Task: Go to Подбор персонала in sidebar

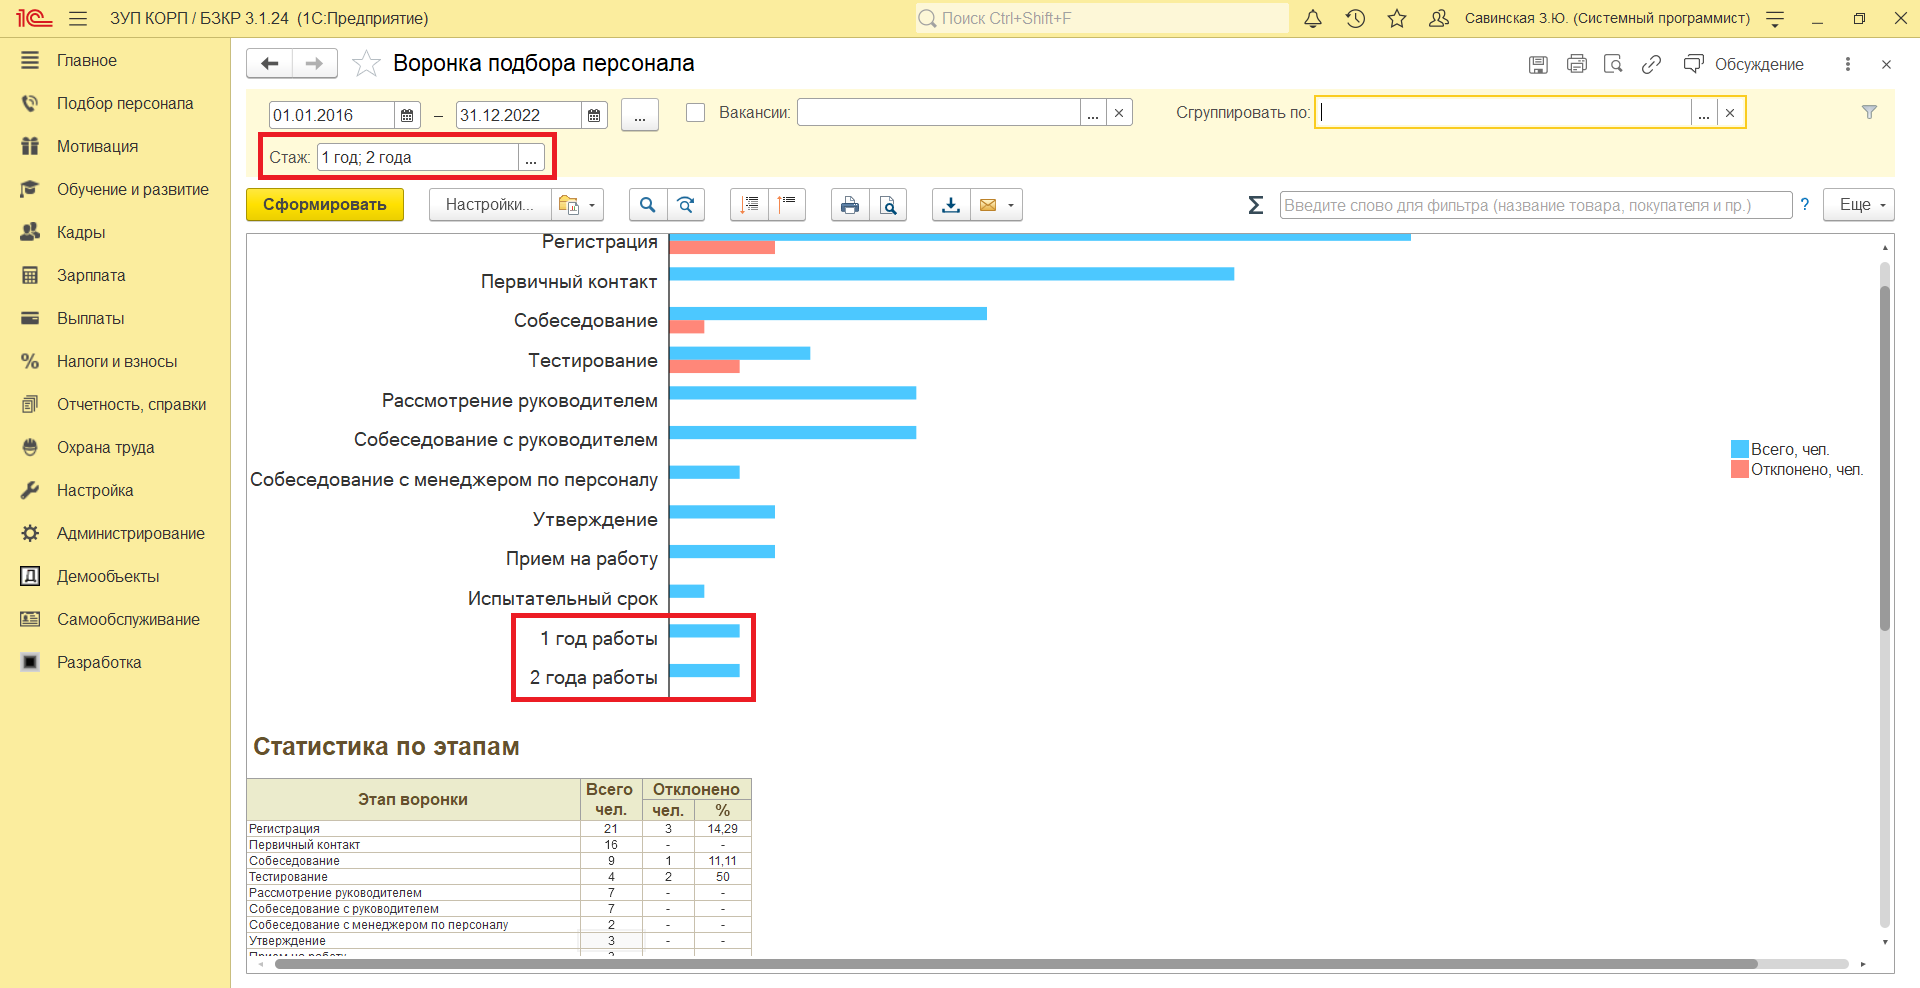Action: (x=125, y=103)
